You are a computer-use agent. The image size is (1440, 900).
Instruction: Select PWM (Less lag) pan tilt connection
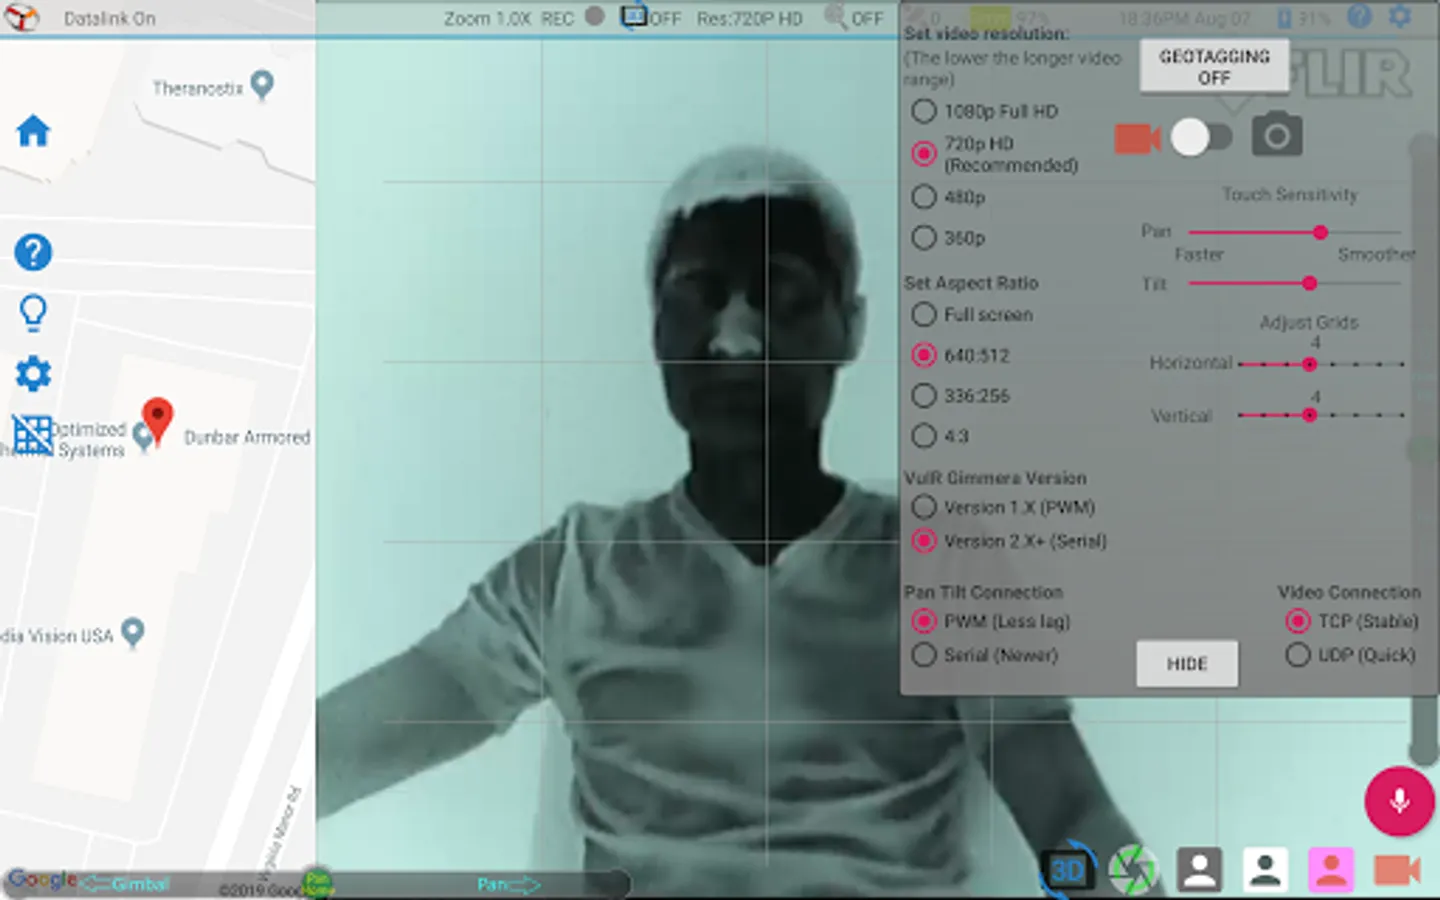tap(990, 621)
